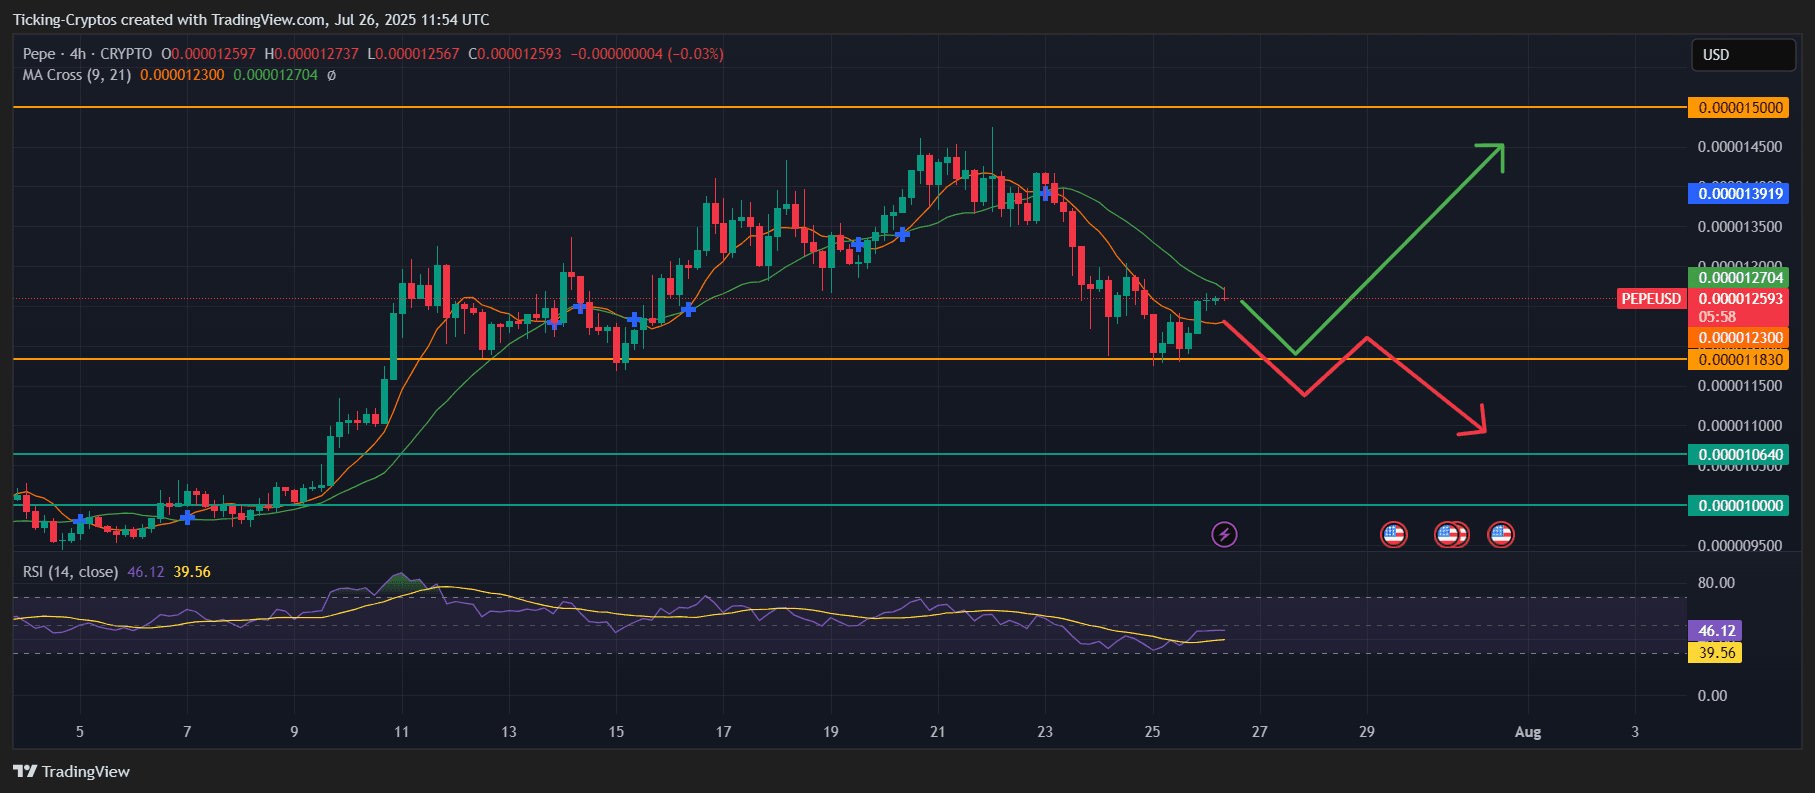The height and width of the screenshot is (793, 1815).
Task: Click the 15 date label on the time axis
Action: pos(616,732)
